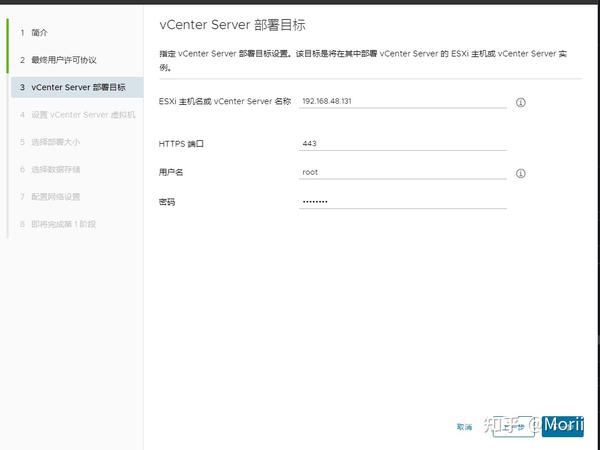Go to step 2 最终用户许可协议

coord(58,60)
